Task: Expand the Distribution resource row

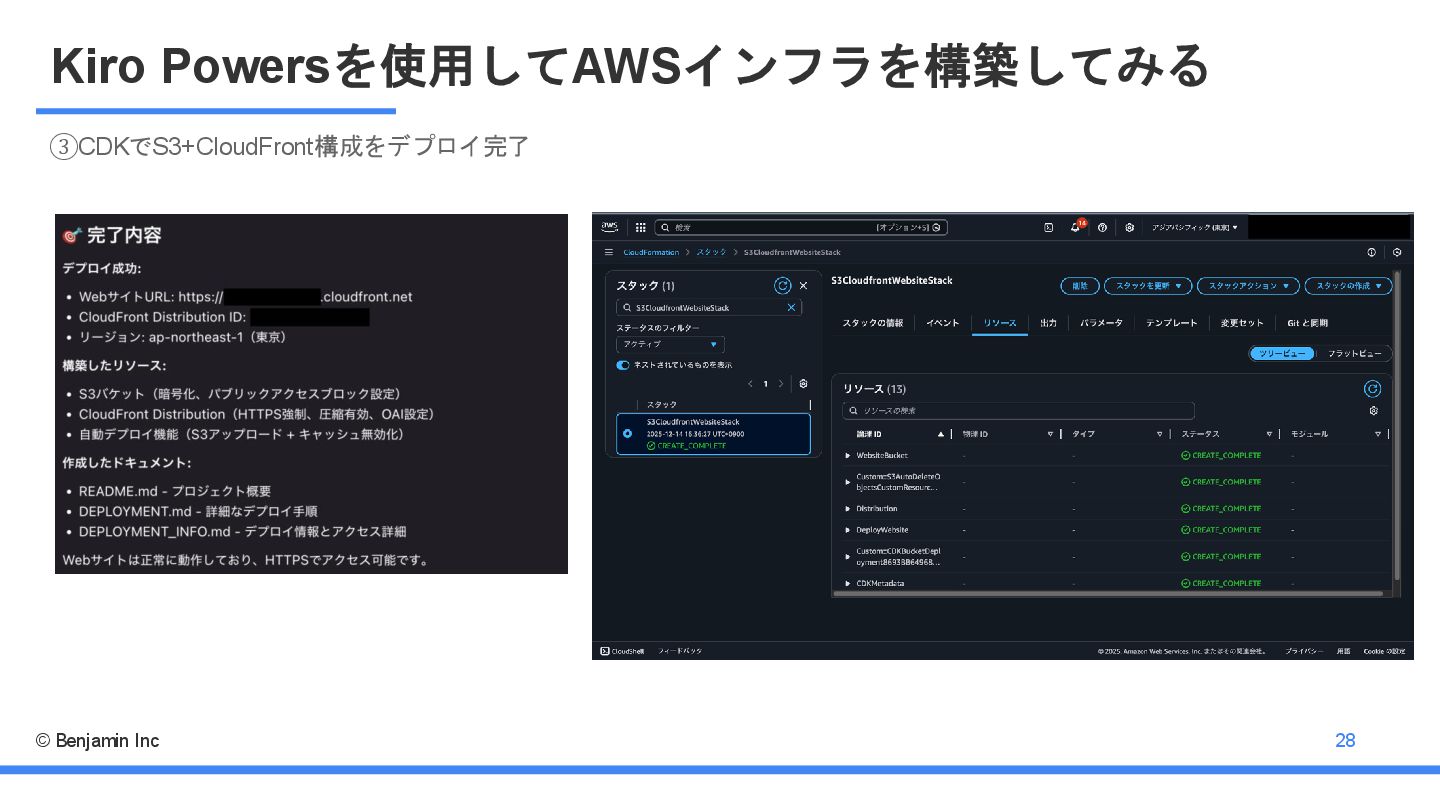Action: click(848, 509)
